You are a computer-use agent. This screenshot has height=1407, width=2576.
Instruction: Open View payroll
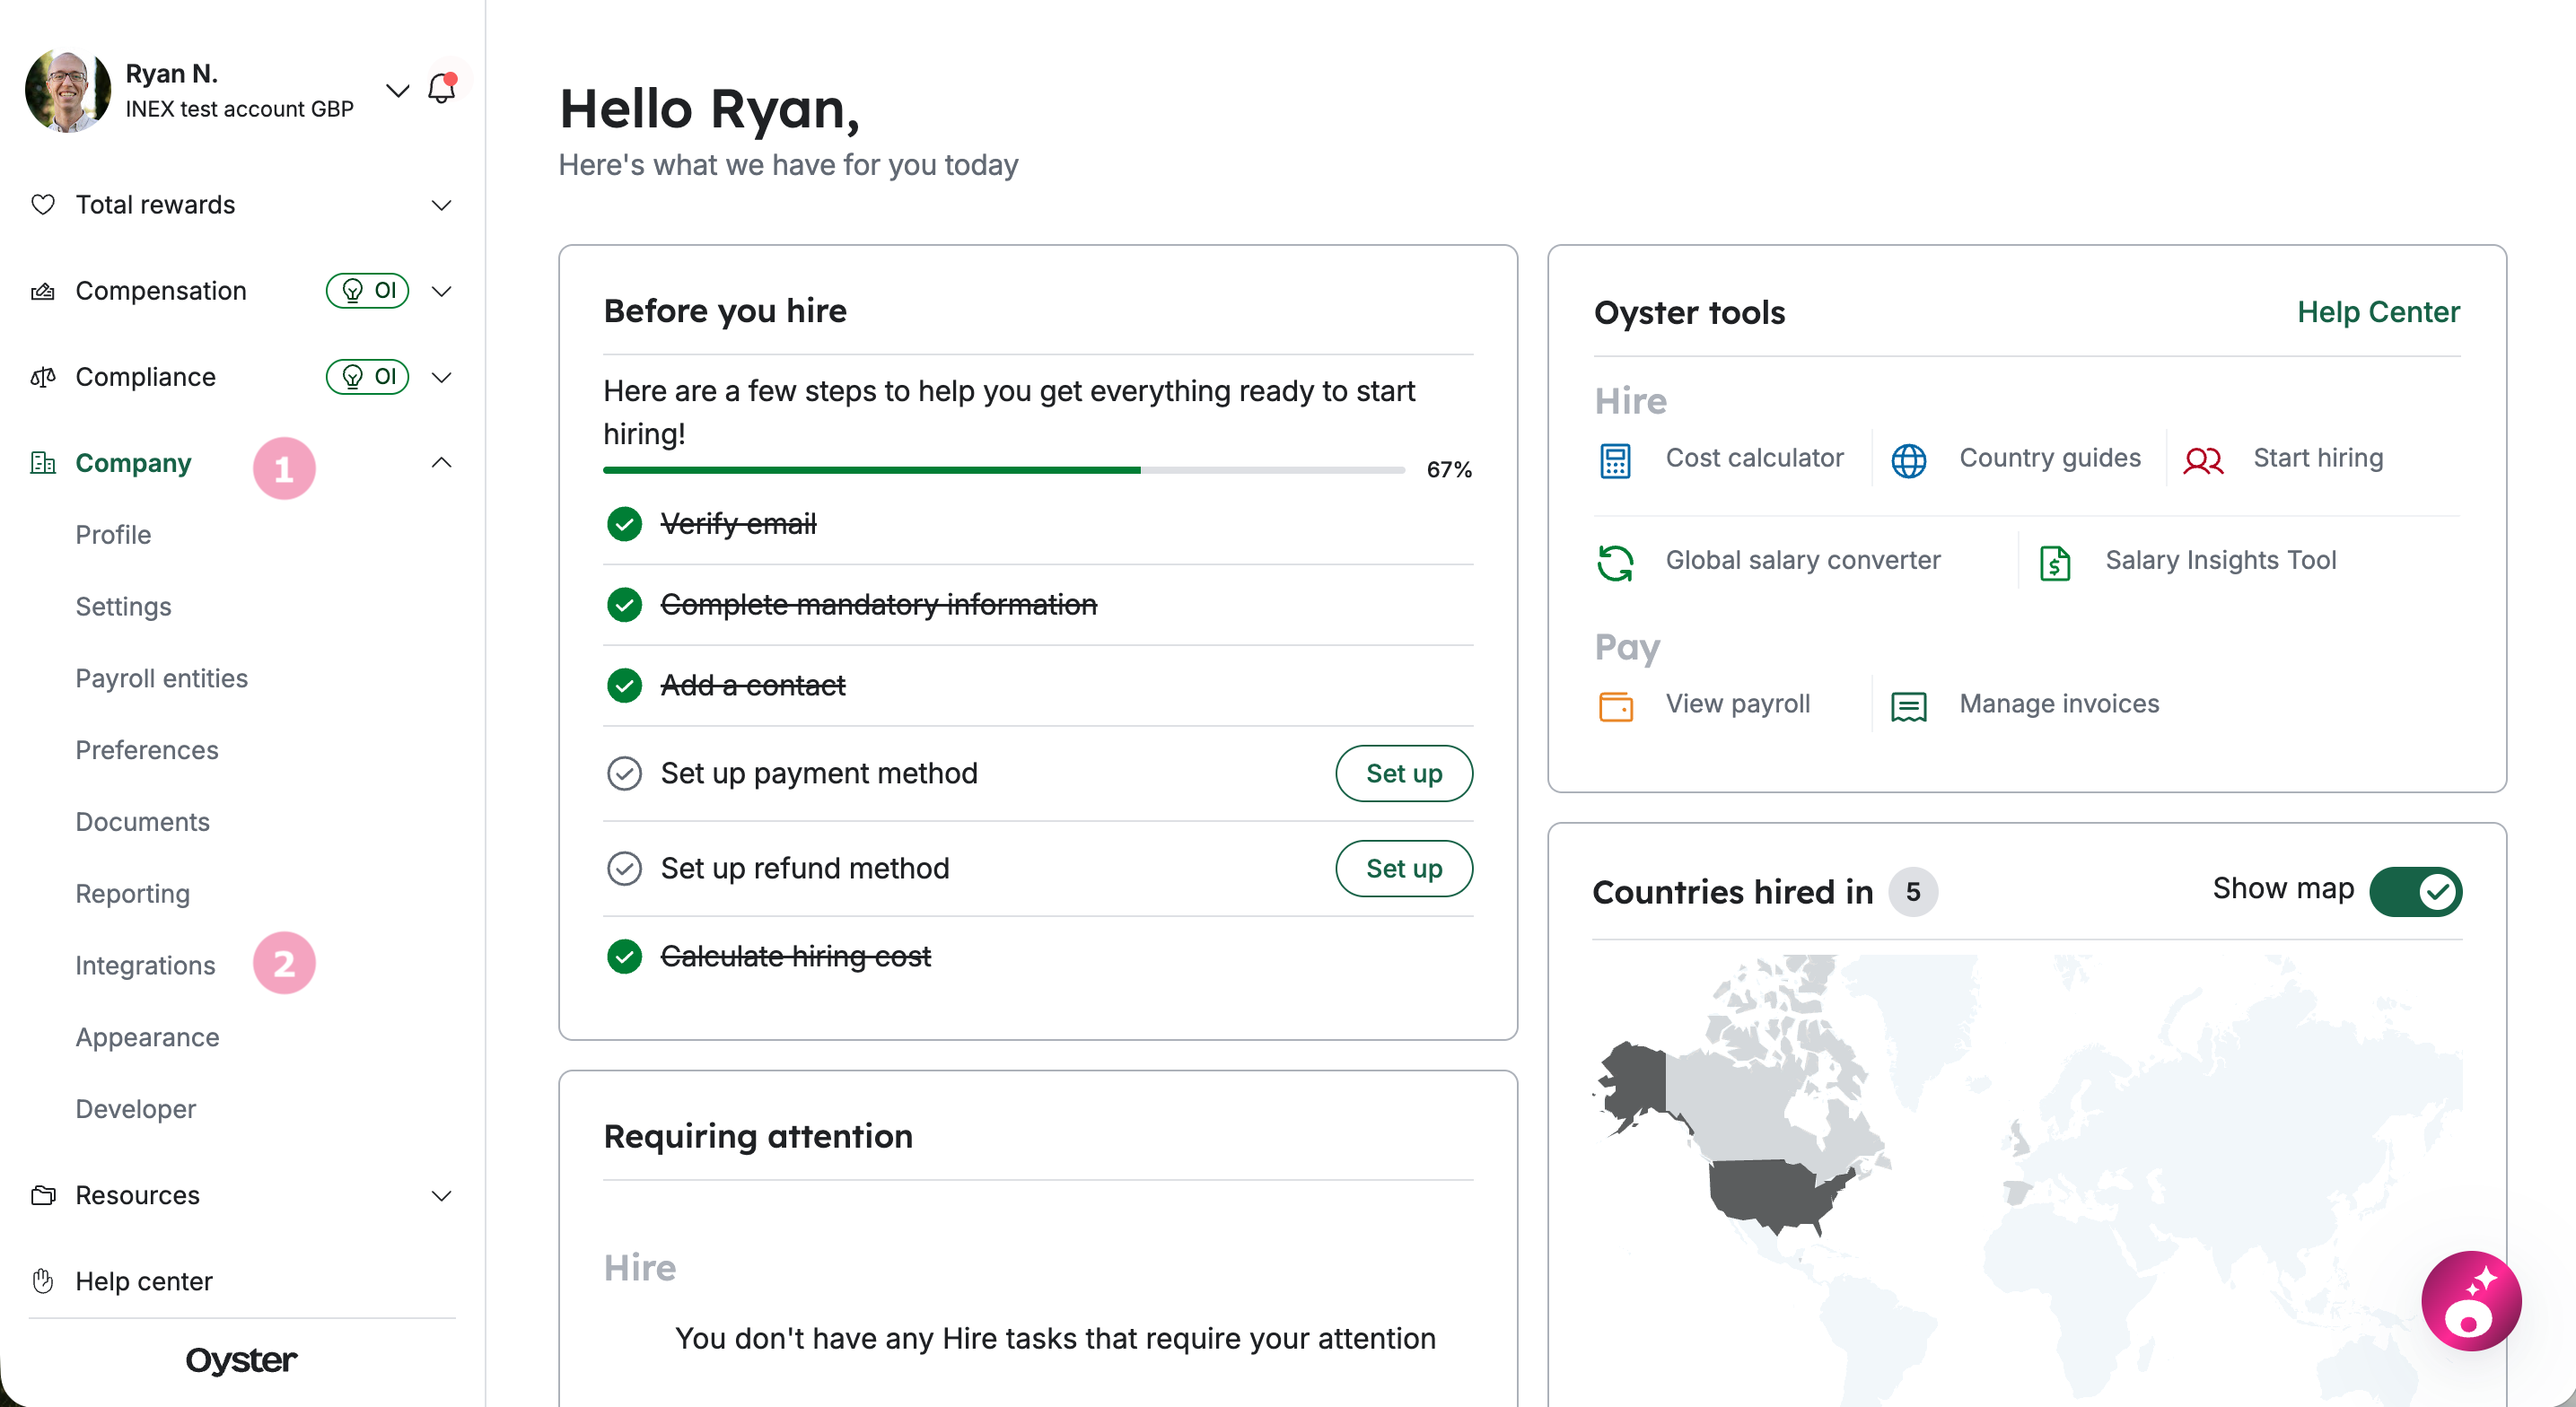click(1737, 704)
